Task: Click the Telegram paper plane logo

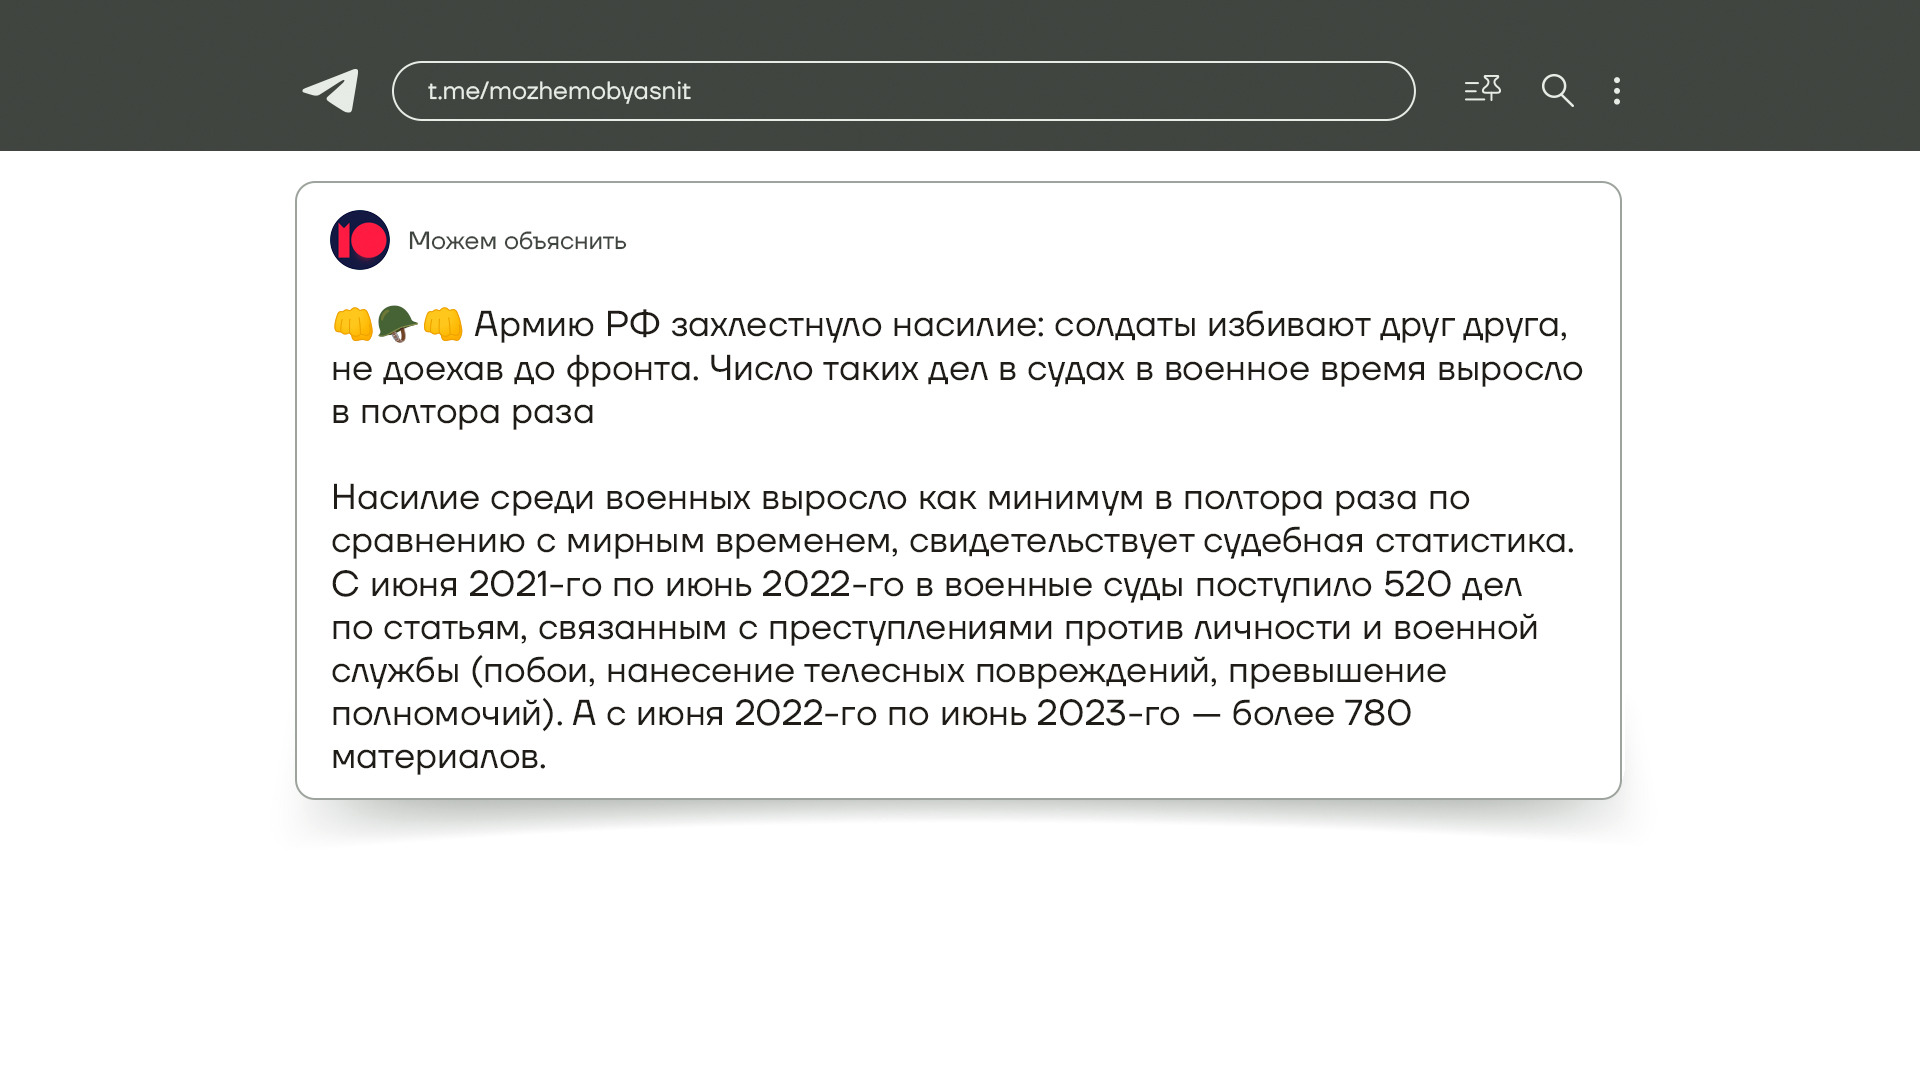Action: (331, 91)
